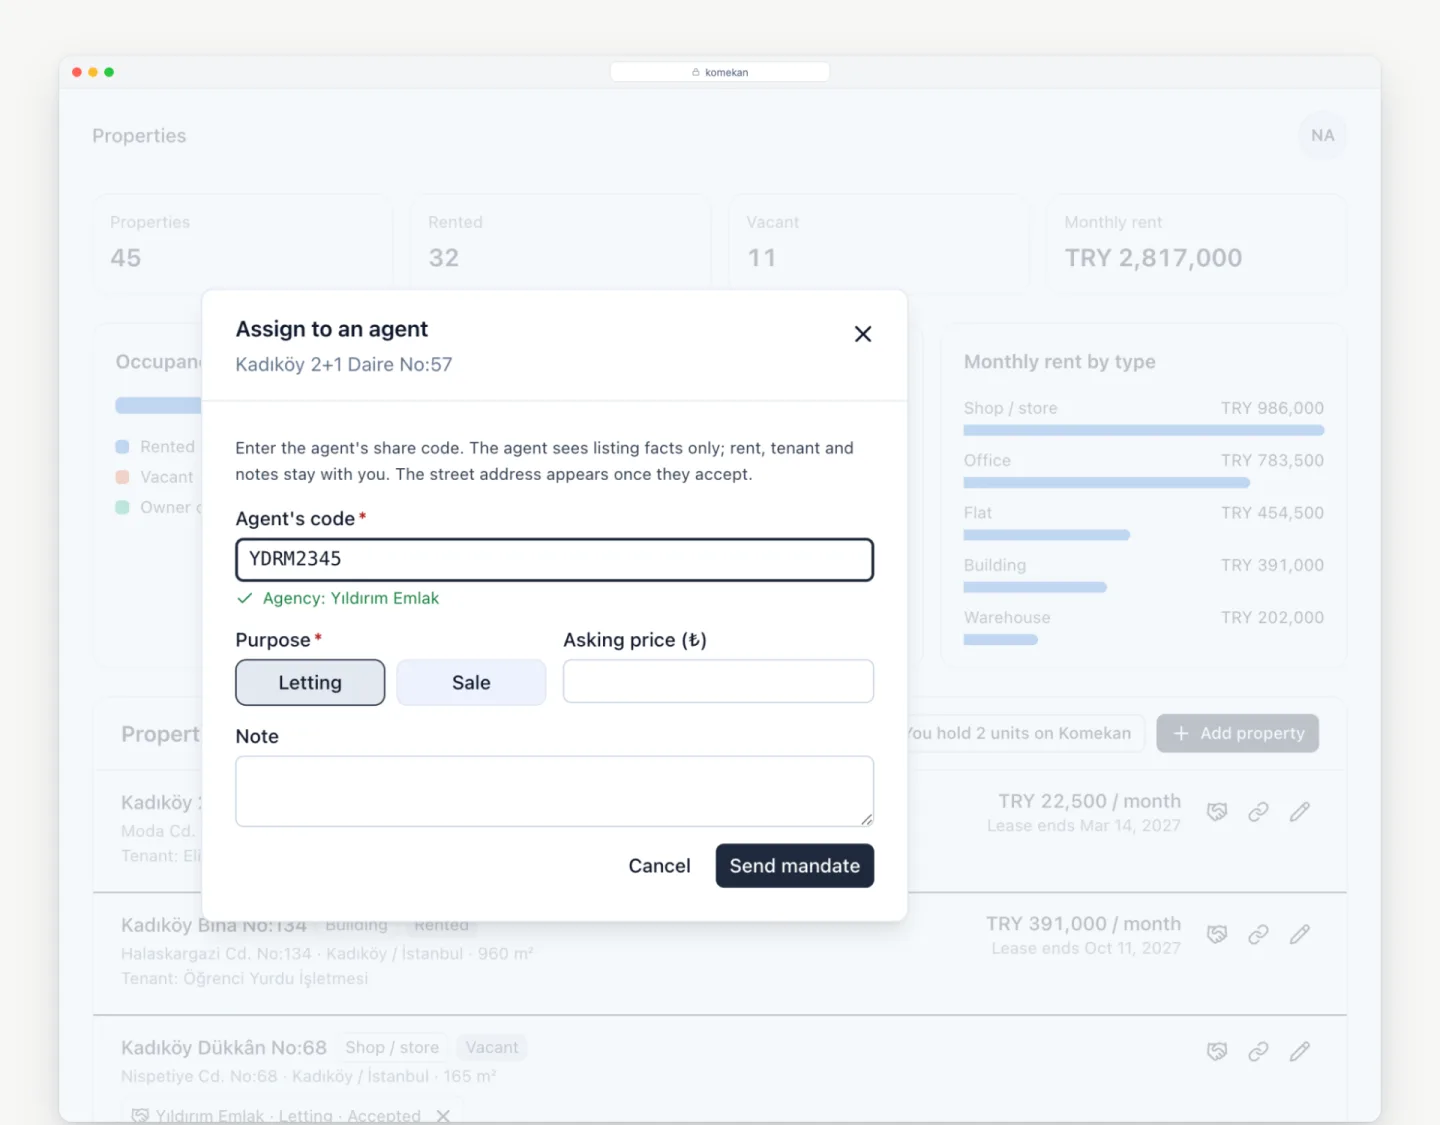Click the Add property button
This screenshot has height=1125, width=1440.
pos(1238,734)
